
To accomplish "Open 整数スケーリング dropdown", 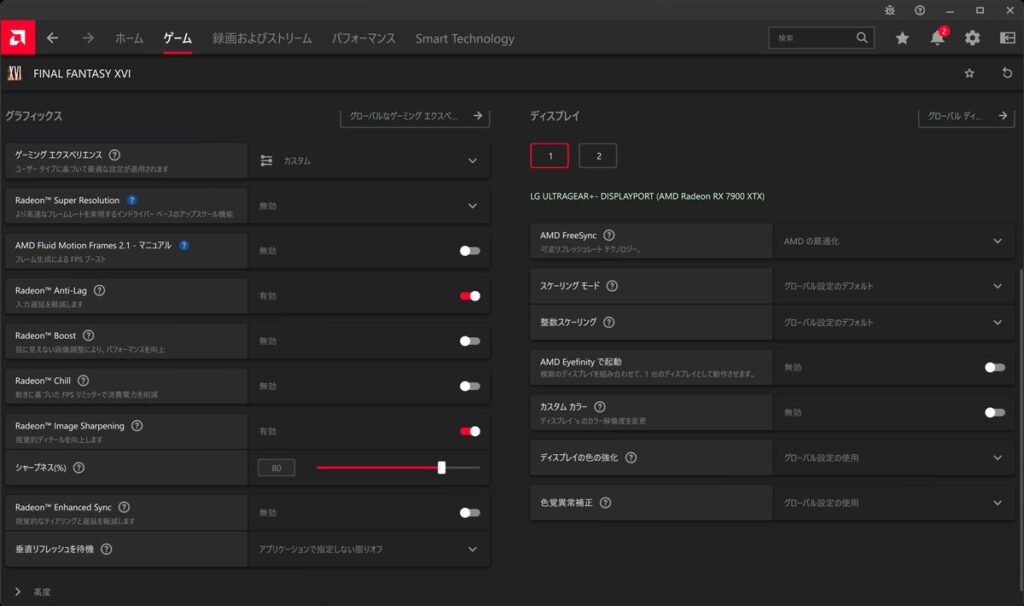I will coord(893,323).
